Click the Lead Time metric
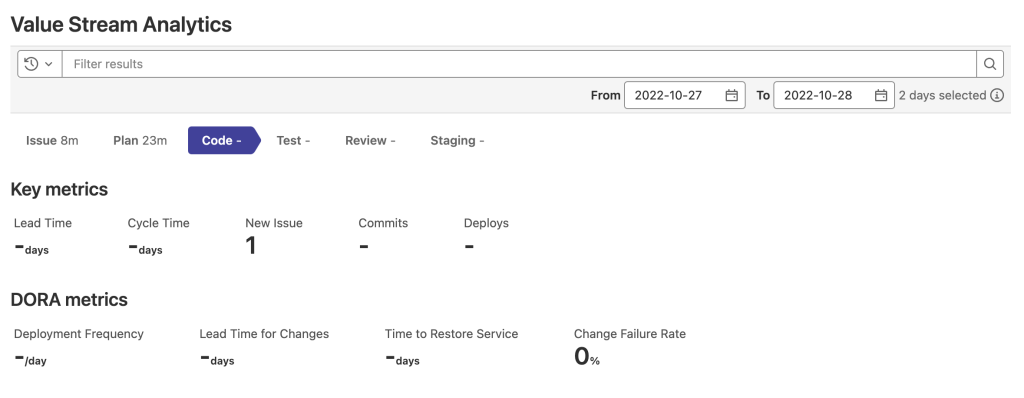The image size is (1024, 398). tap(43, 237)
